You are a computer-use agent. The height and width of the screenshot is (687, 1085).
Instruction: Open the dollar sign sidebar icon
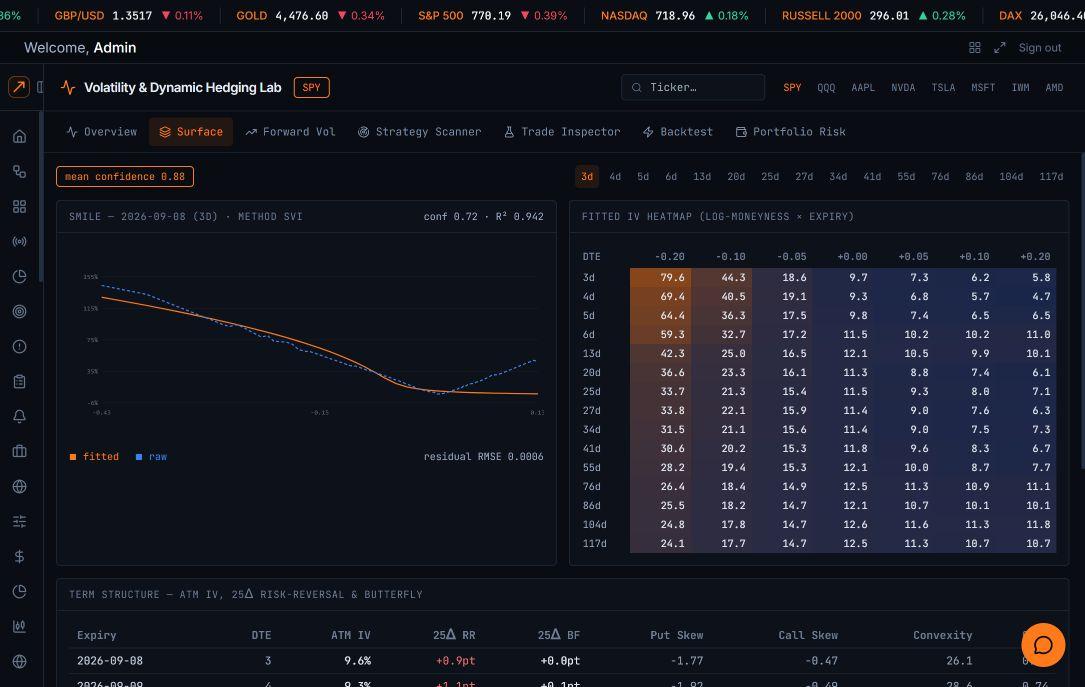[x=19, y=556]
